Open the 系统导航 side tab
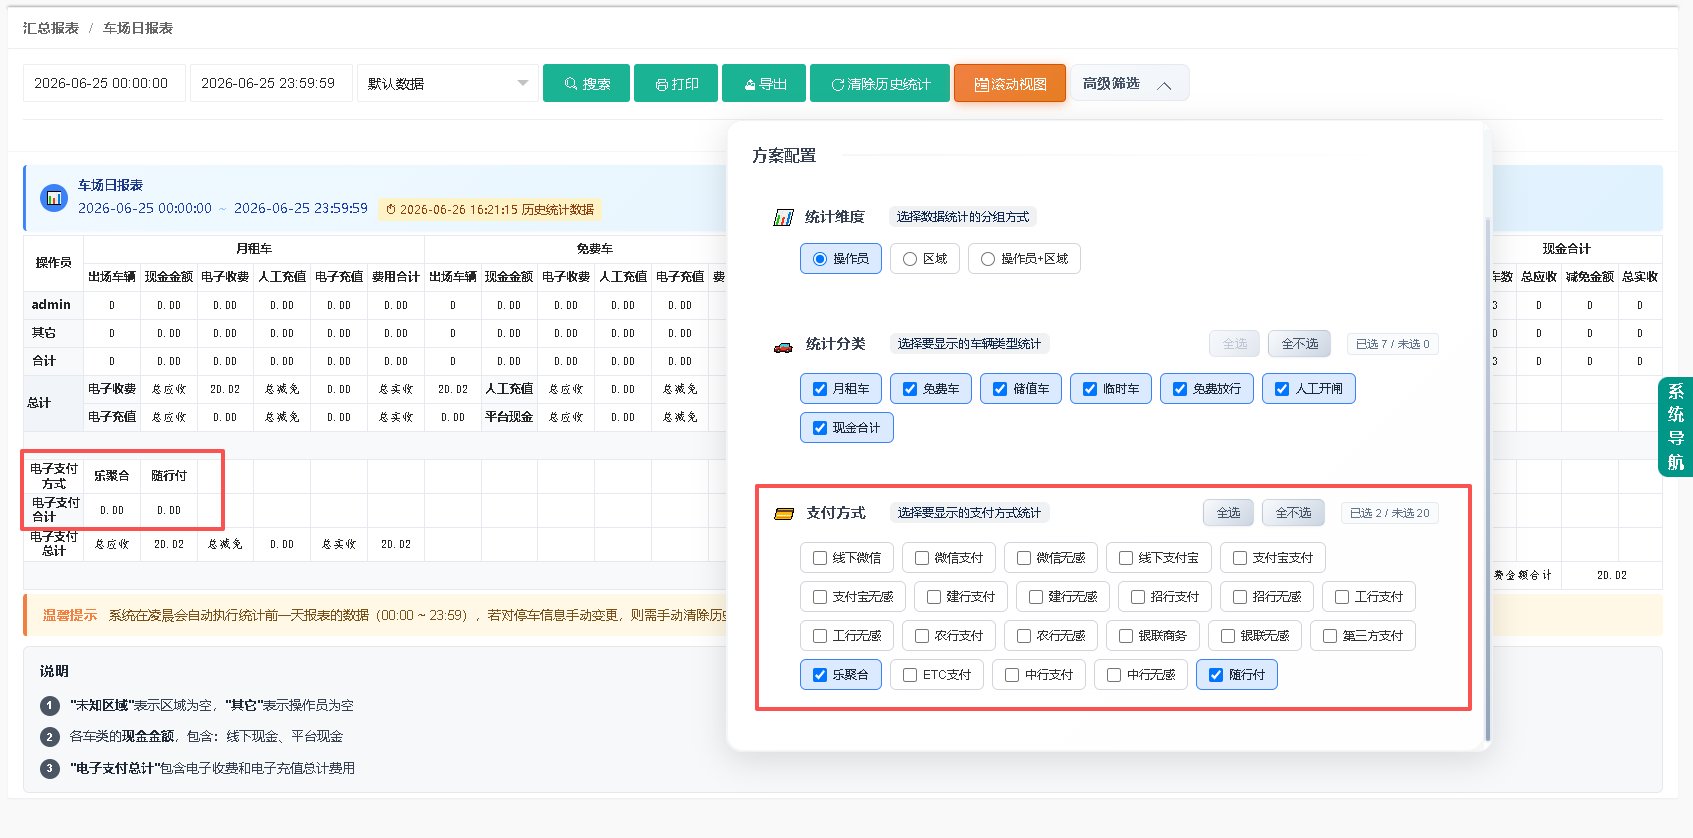Image resolution: width=1693 pixels, height=838 pixels. tap(1675, 427)
